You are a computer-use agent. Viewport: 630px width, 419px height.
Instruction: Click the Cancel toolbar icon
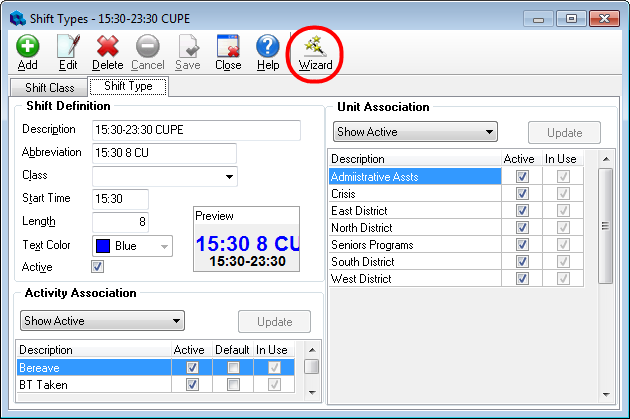click(147, 47)
